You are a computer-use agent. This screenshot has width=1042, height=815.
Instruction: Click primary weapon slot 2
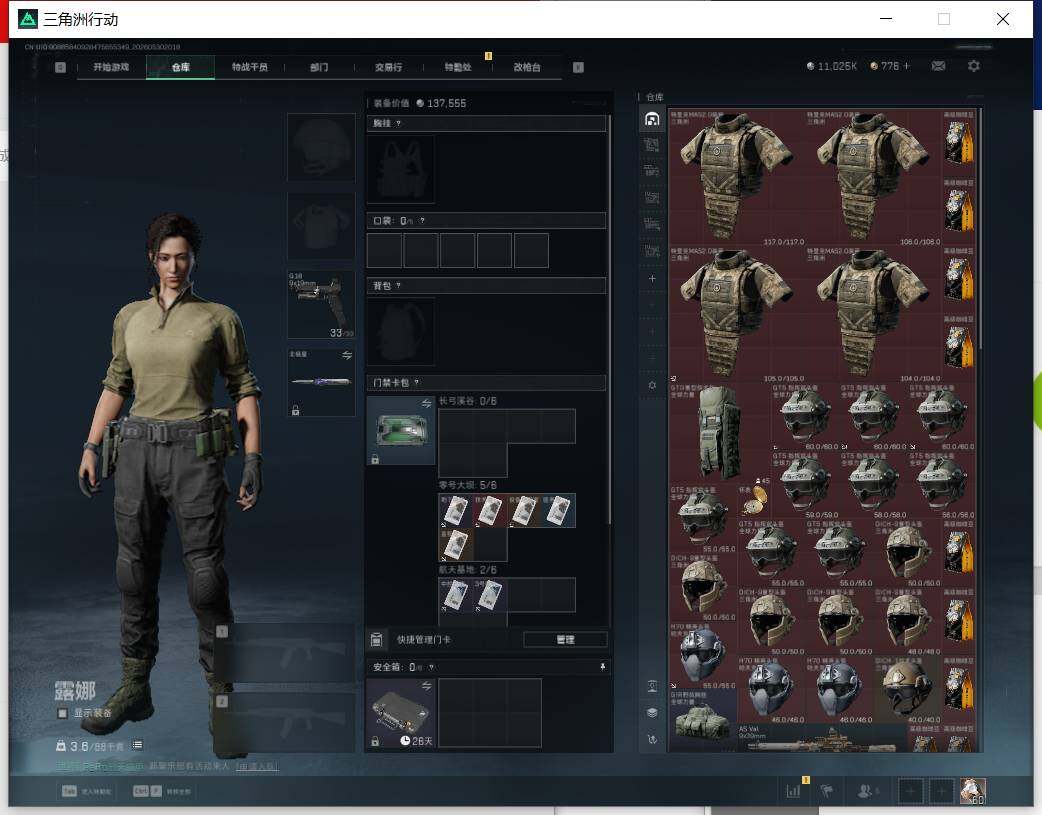(286, 722)
